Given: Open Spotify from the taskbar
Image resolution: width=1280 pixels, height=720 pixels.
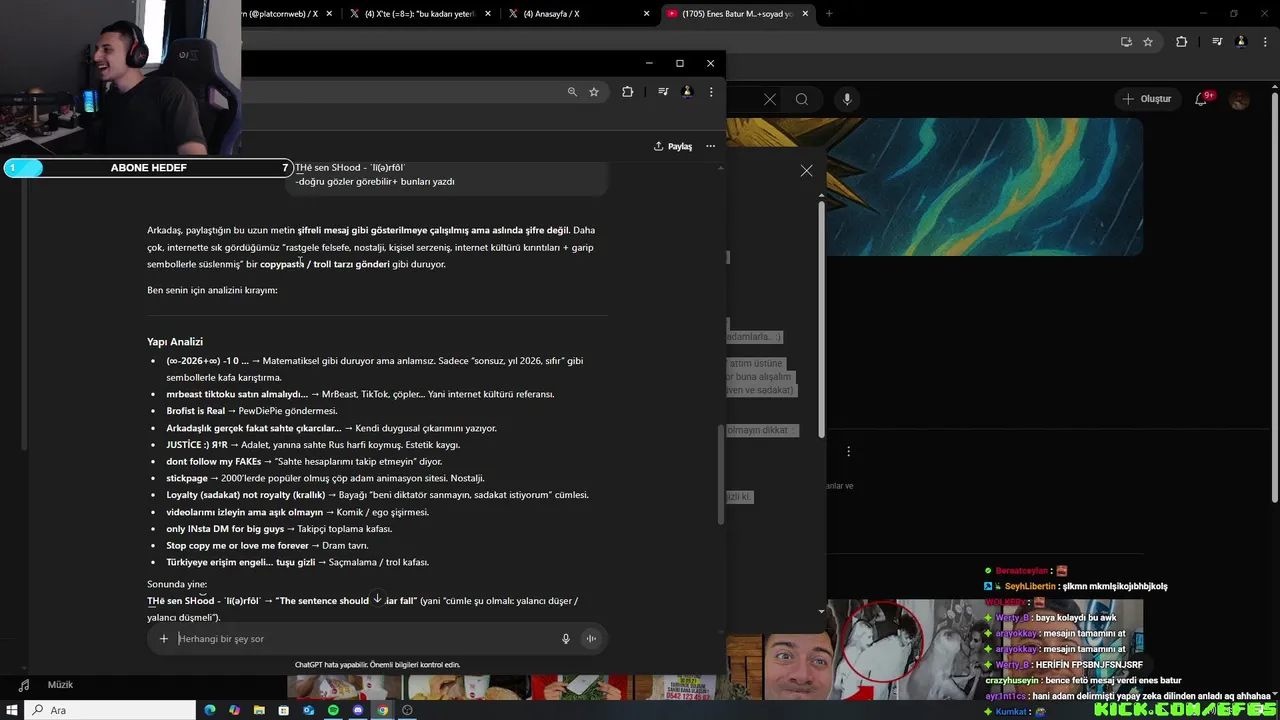Looking at the screenshot, I should [x=333, y=710].
